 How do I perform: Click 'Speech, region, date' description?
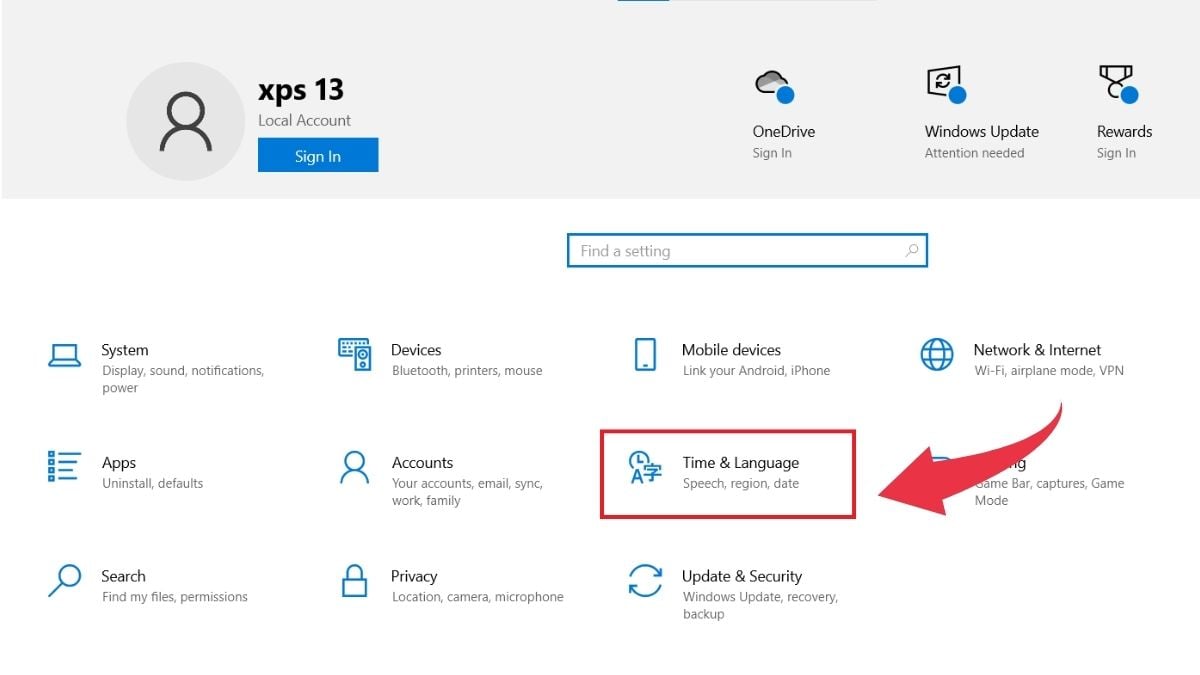coord(741,483)
